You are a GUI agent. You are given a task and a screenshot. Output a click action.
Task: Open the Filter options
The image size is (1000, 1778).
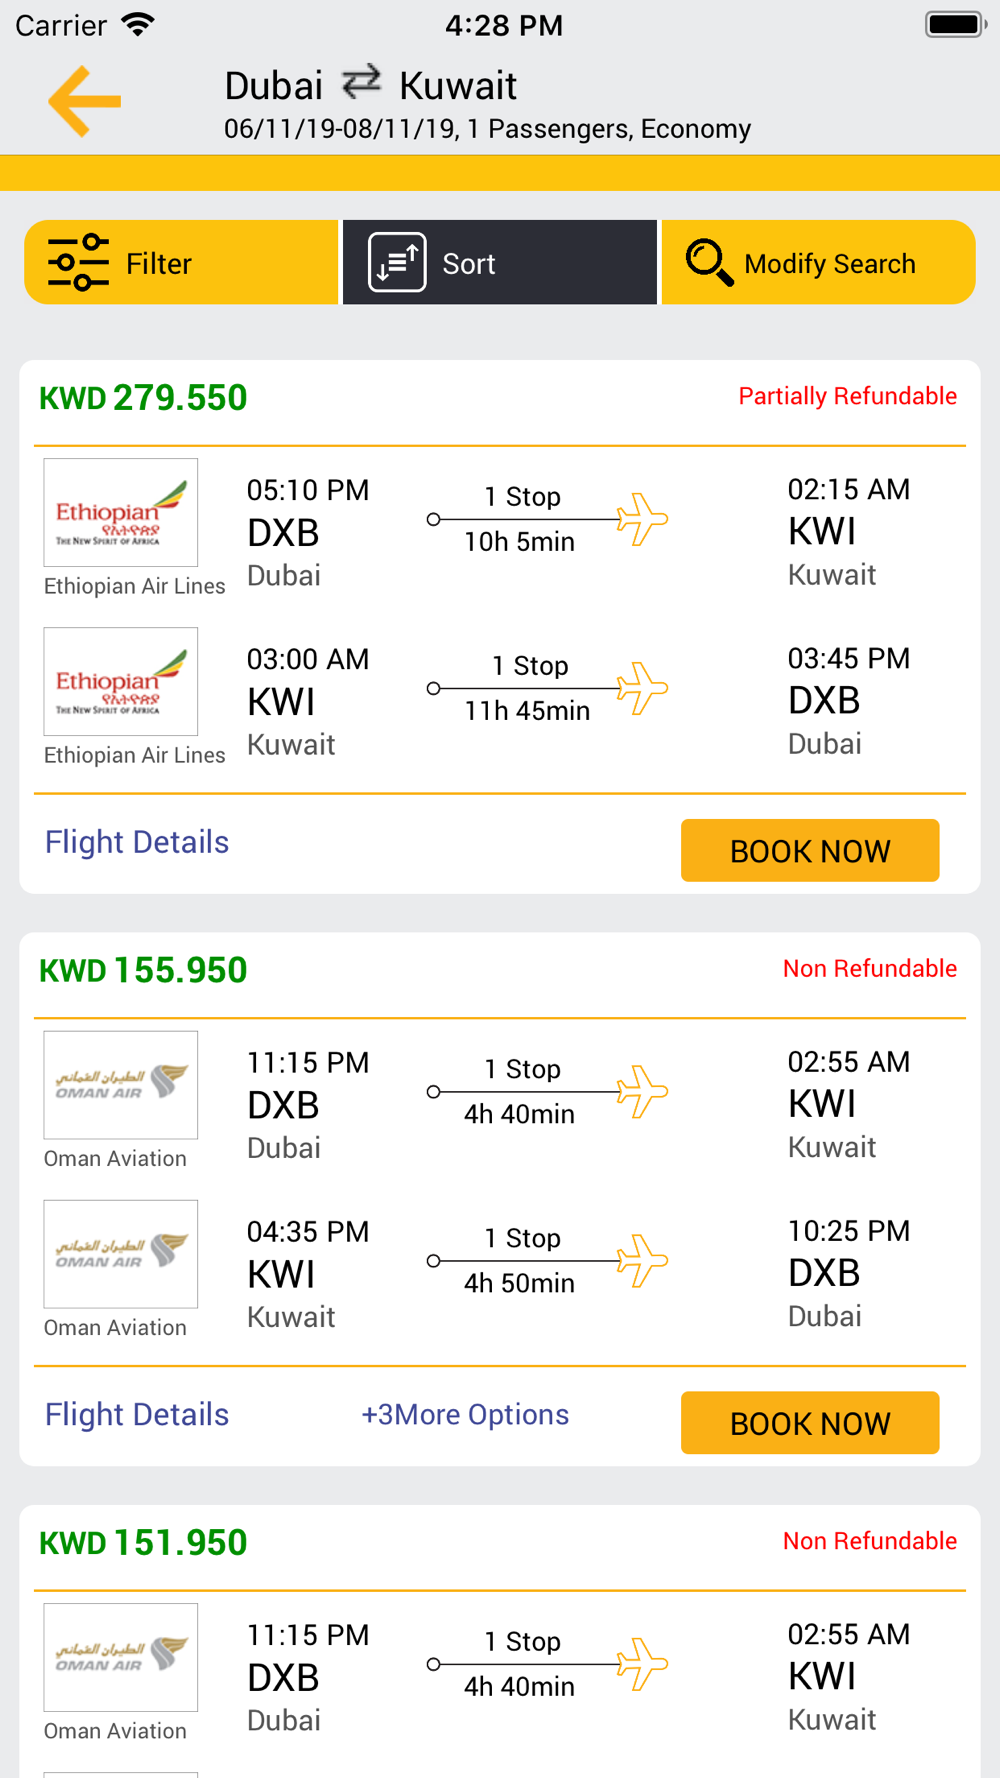pyautogui.click(x=181, y=262)
